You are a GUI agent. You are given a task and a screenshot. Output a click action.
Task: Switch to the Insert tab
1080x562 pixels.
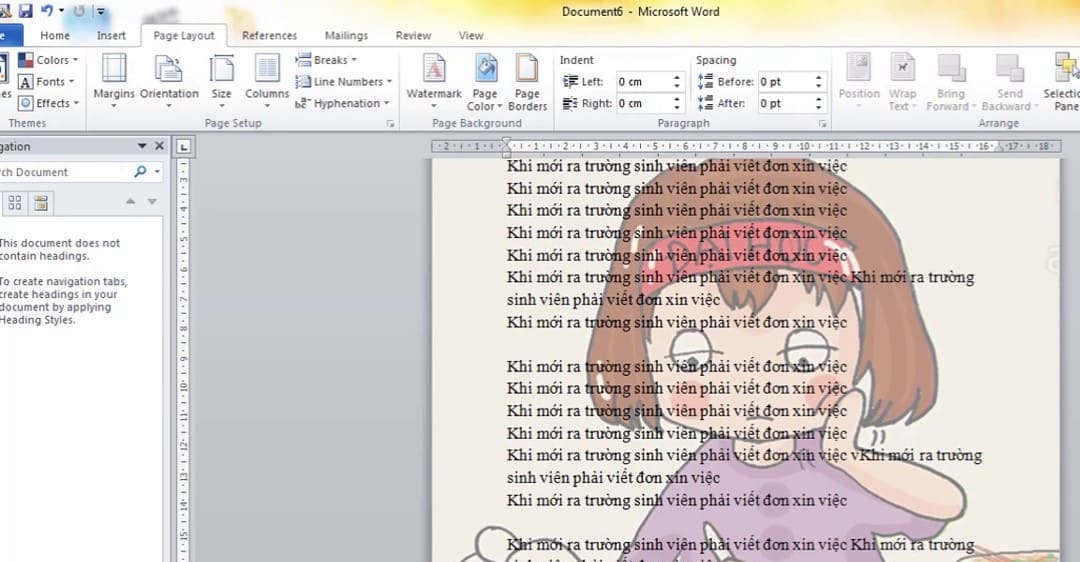(x=111, y=36)
